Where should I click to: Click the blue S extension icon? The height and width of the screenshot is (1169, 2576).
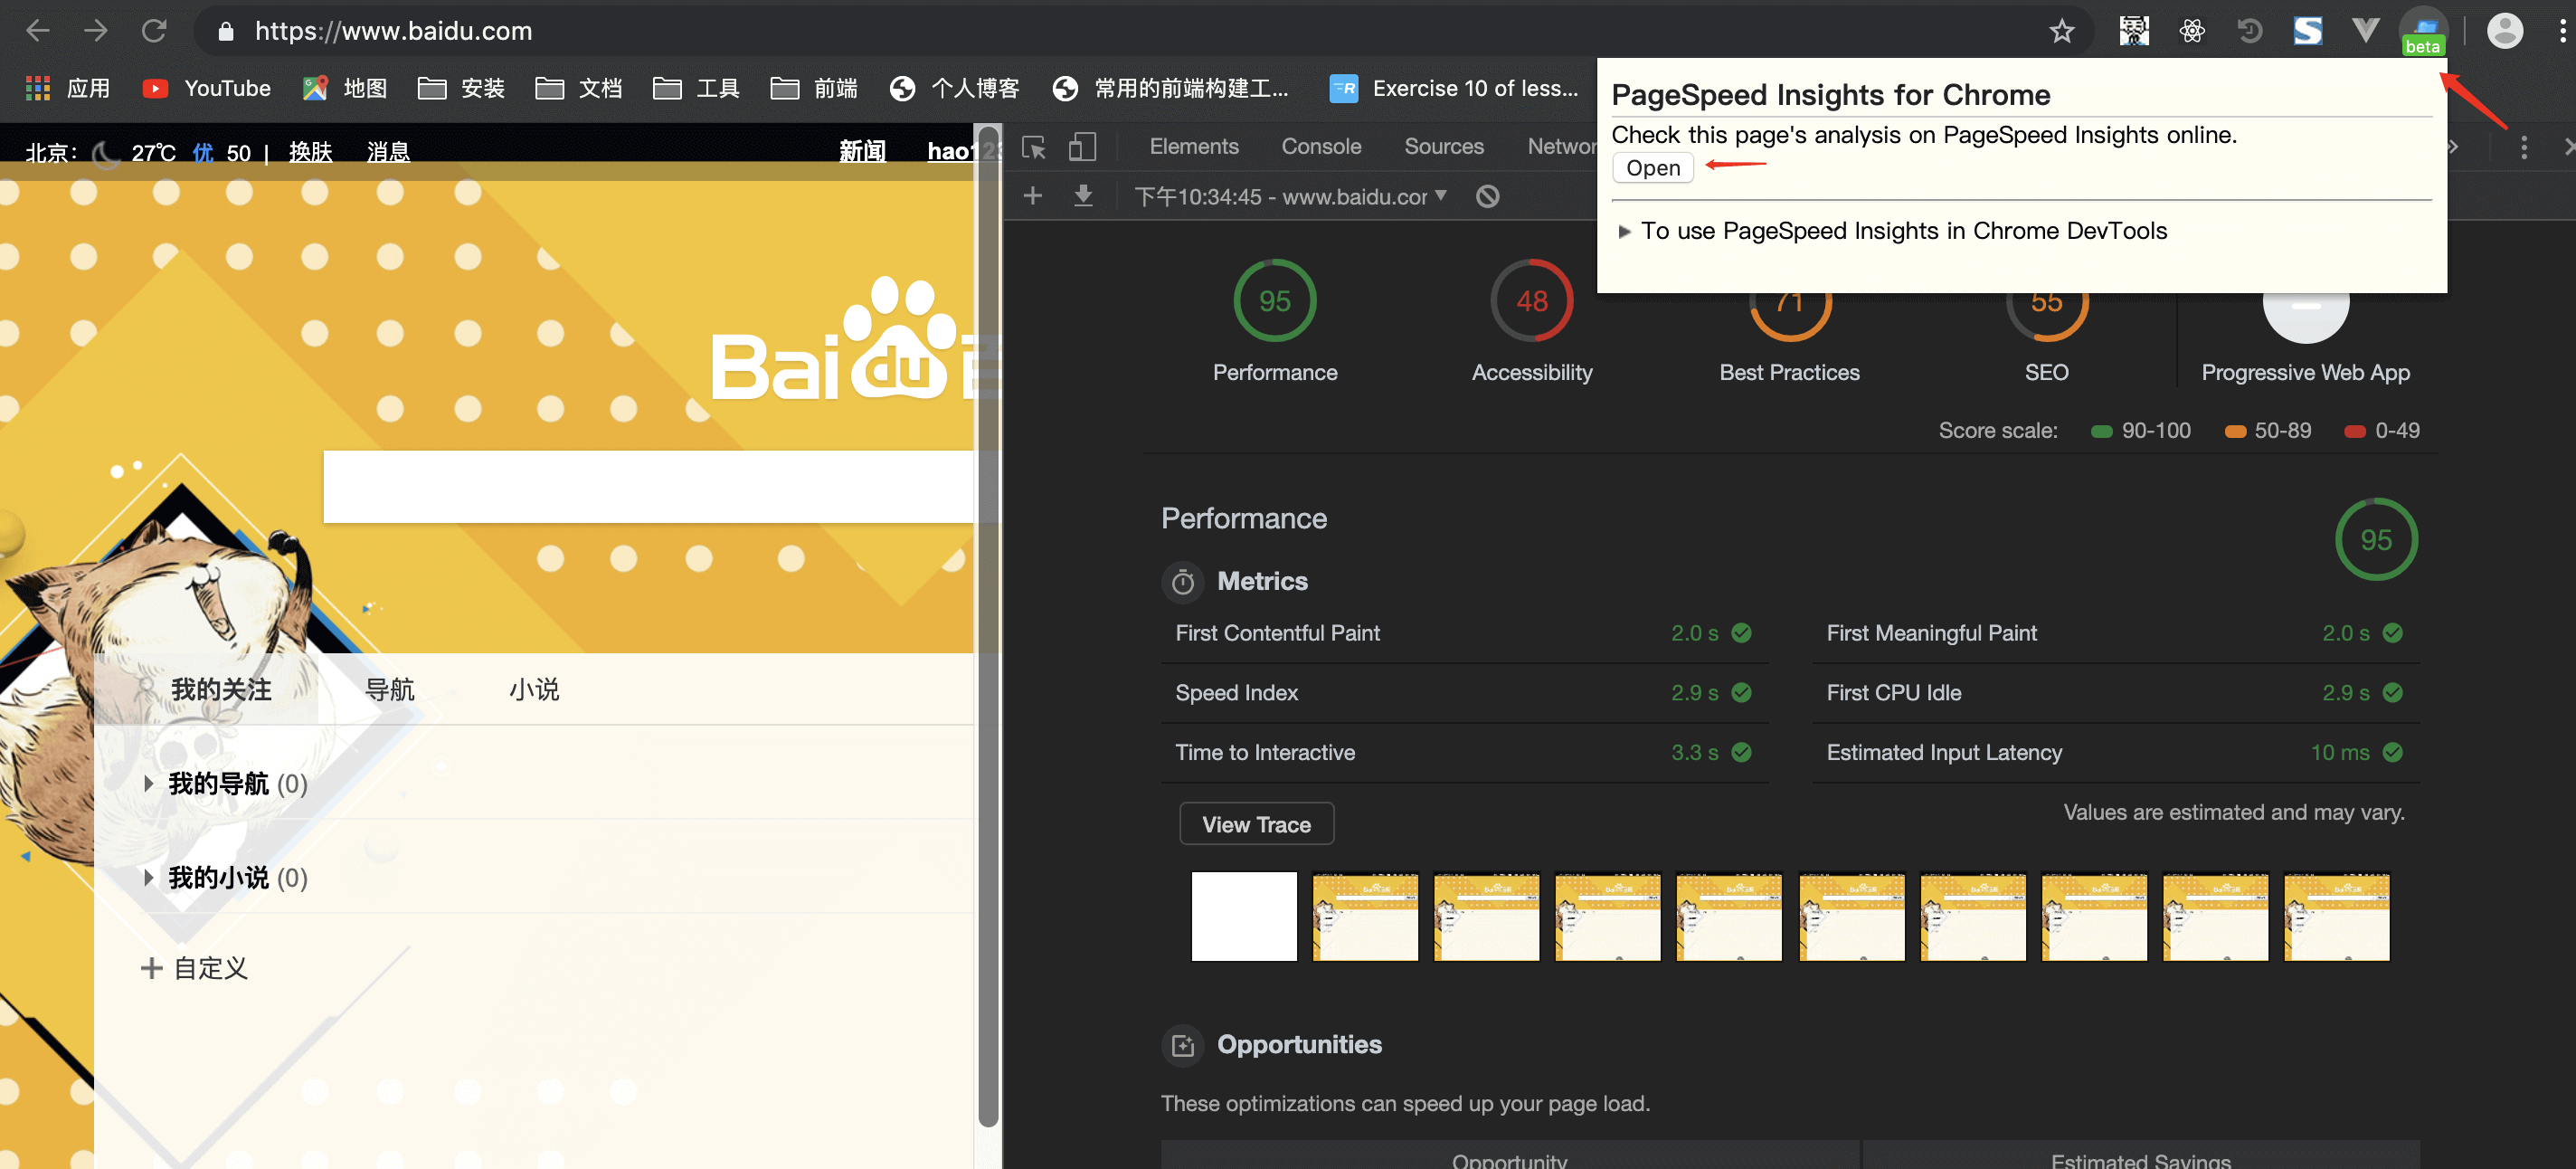2308,31
